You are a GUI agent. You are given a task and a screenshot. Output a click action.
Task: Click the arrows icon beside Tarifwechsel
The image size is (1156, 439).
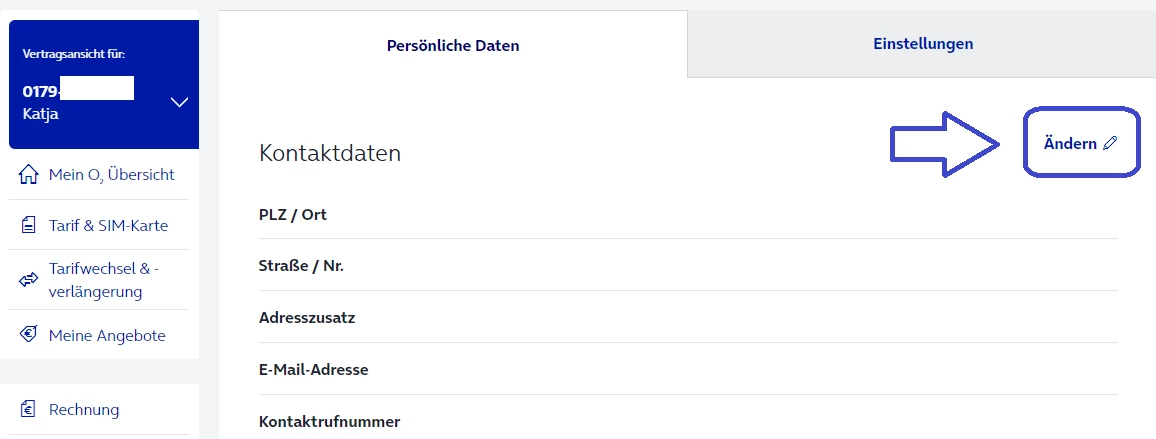point(29,281)
